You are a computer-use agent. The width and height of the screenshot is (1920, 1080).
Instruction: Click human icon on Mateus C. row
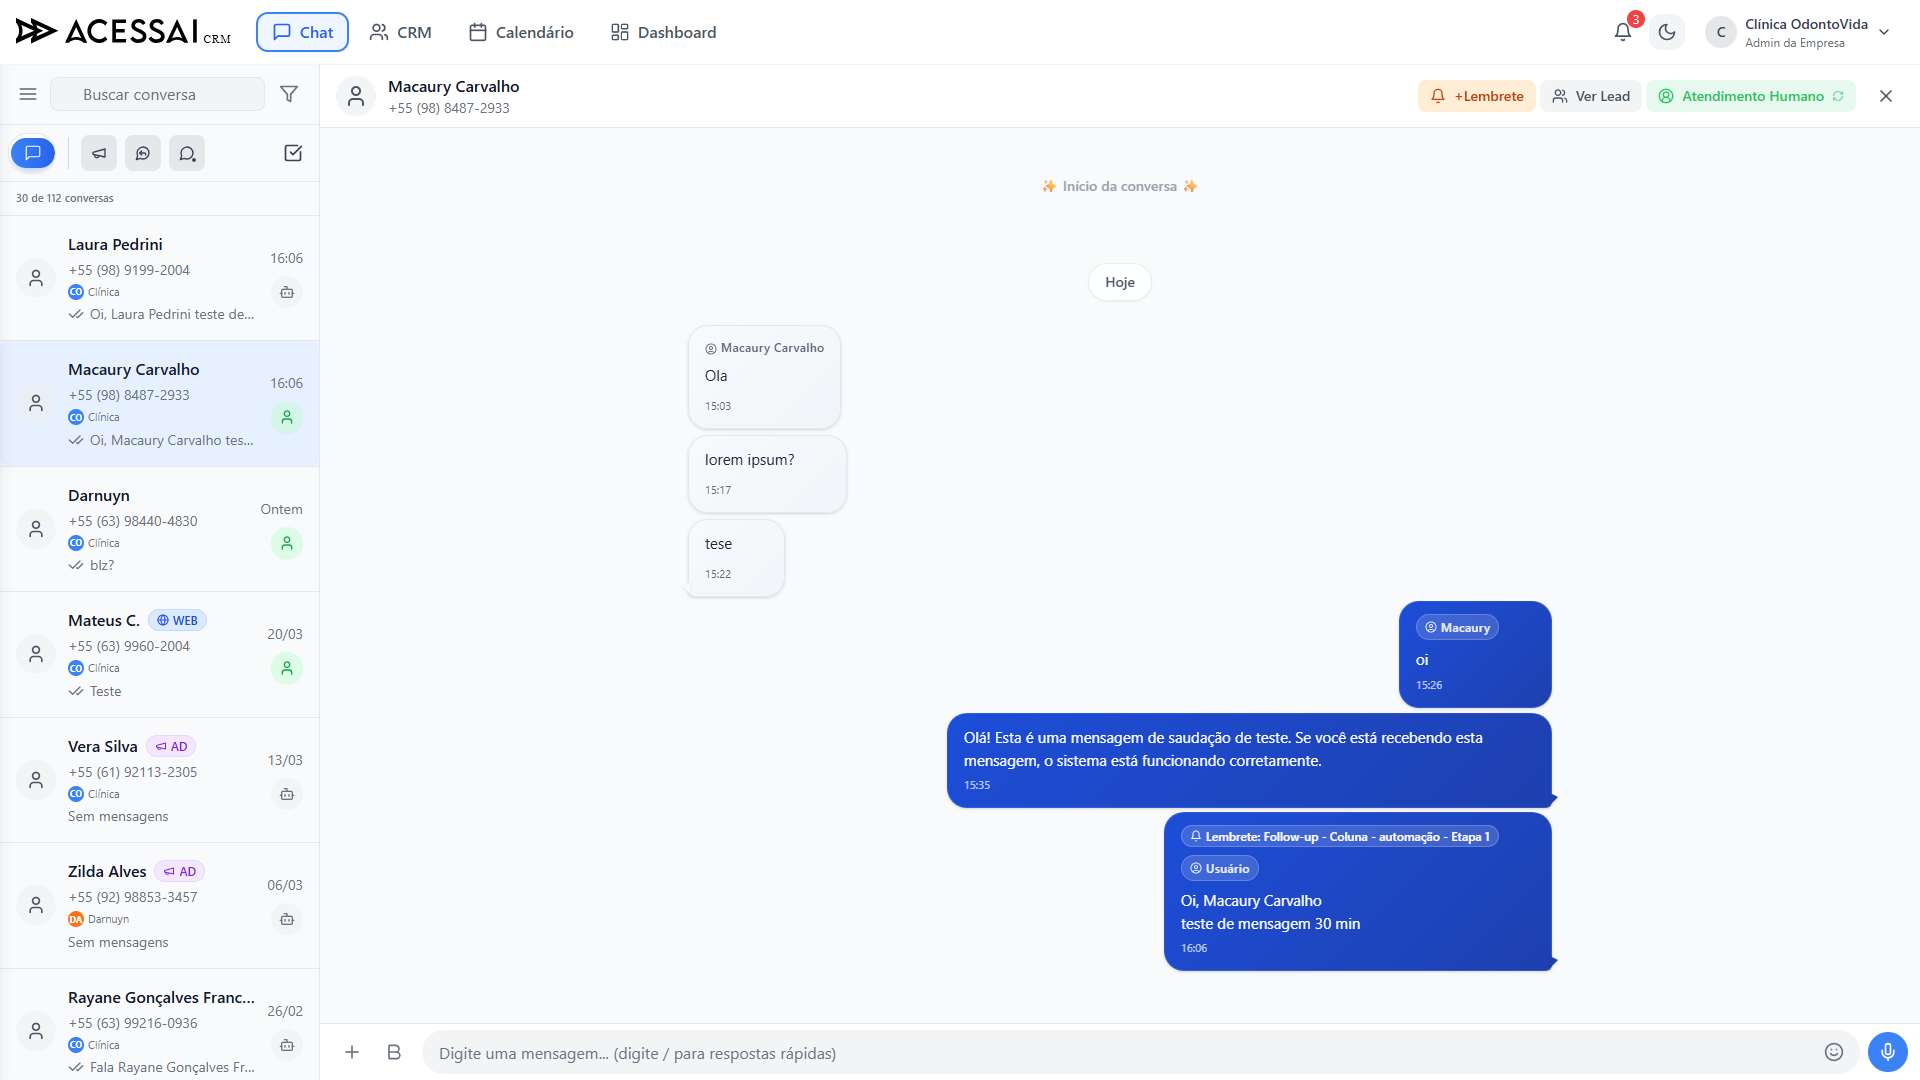click(x=287, y=668)
